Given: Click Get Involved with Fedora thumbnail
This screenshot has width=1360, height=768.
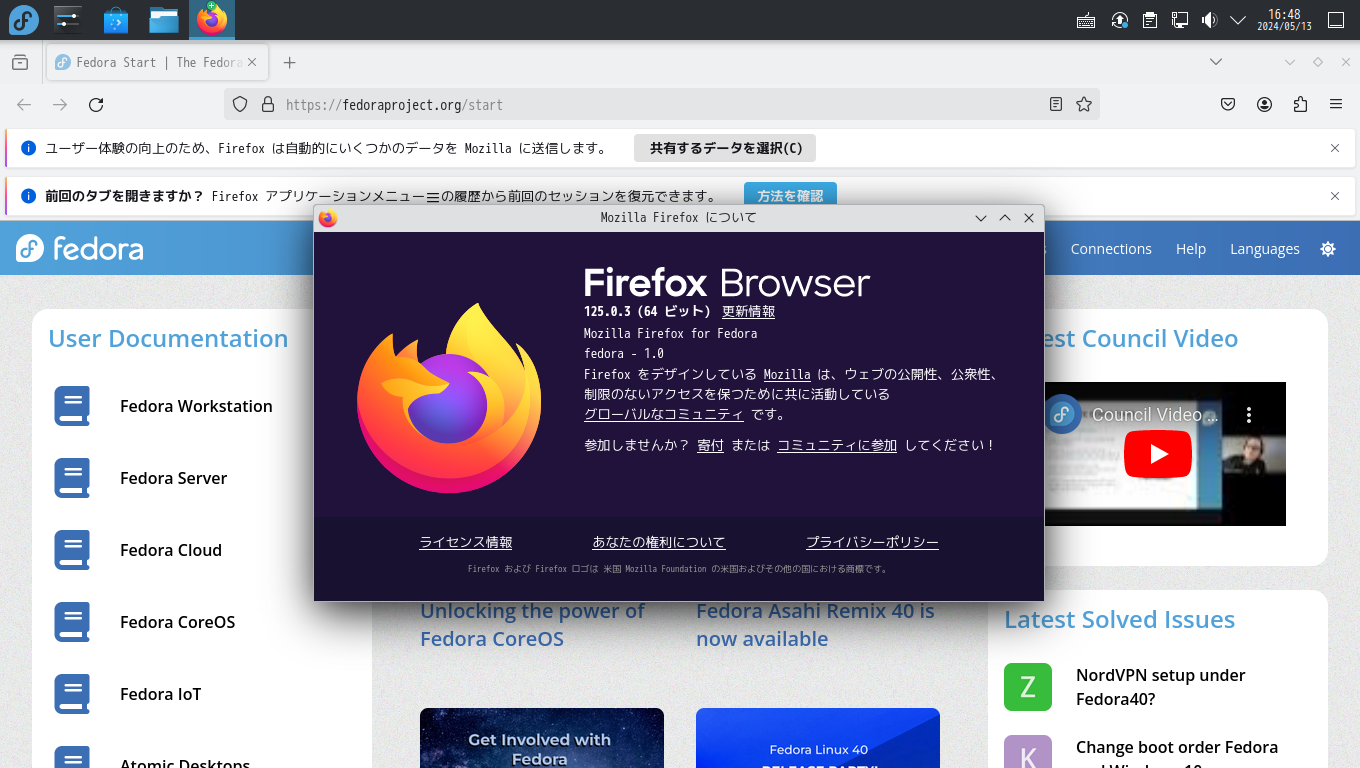Looking at the screenshot, I should pos(542,738).
